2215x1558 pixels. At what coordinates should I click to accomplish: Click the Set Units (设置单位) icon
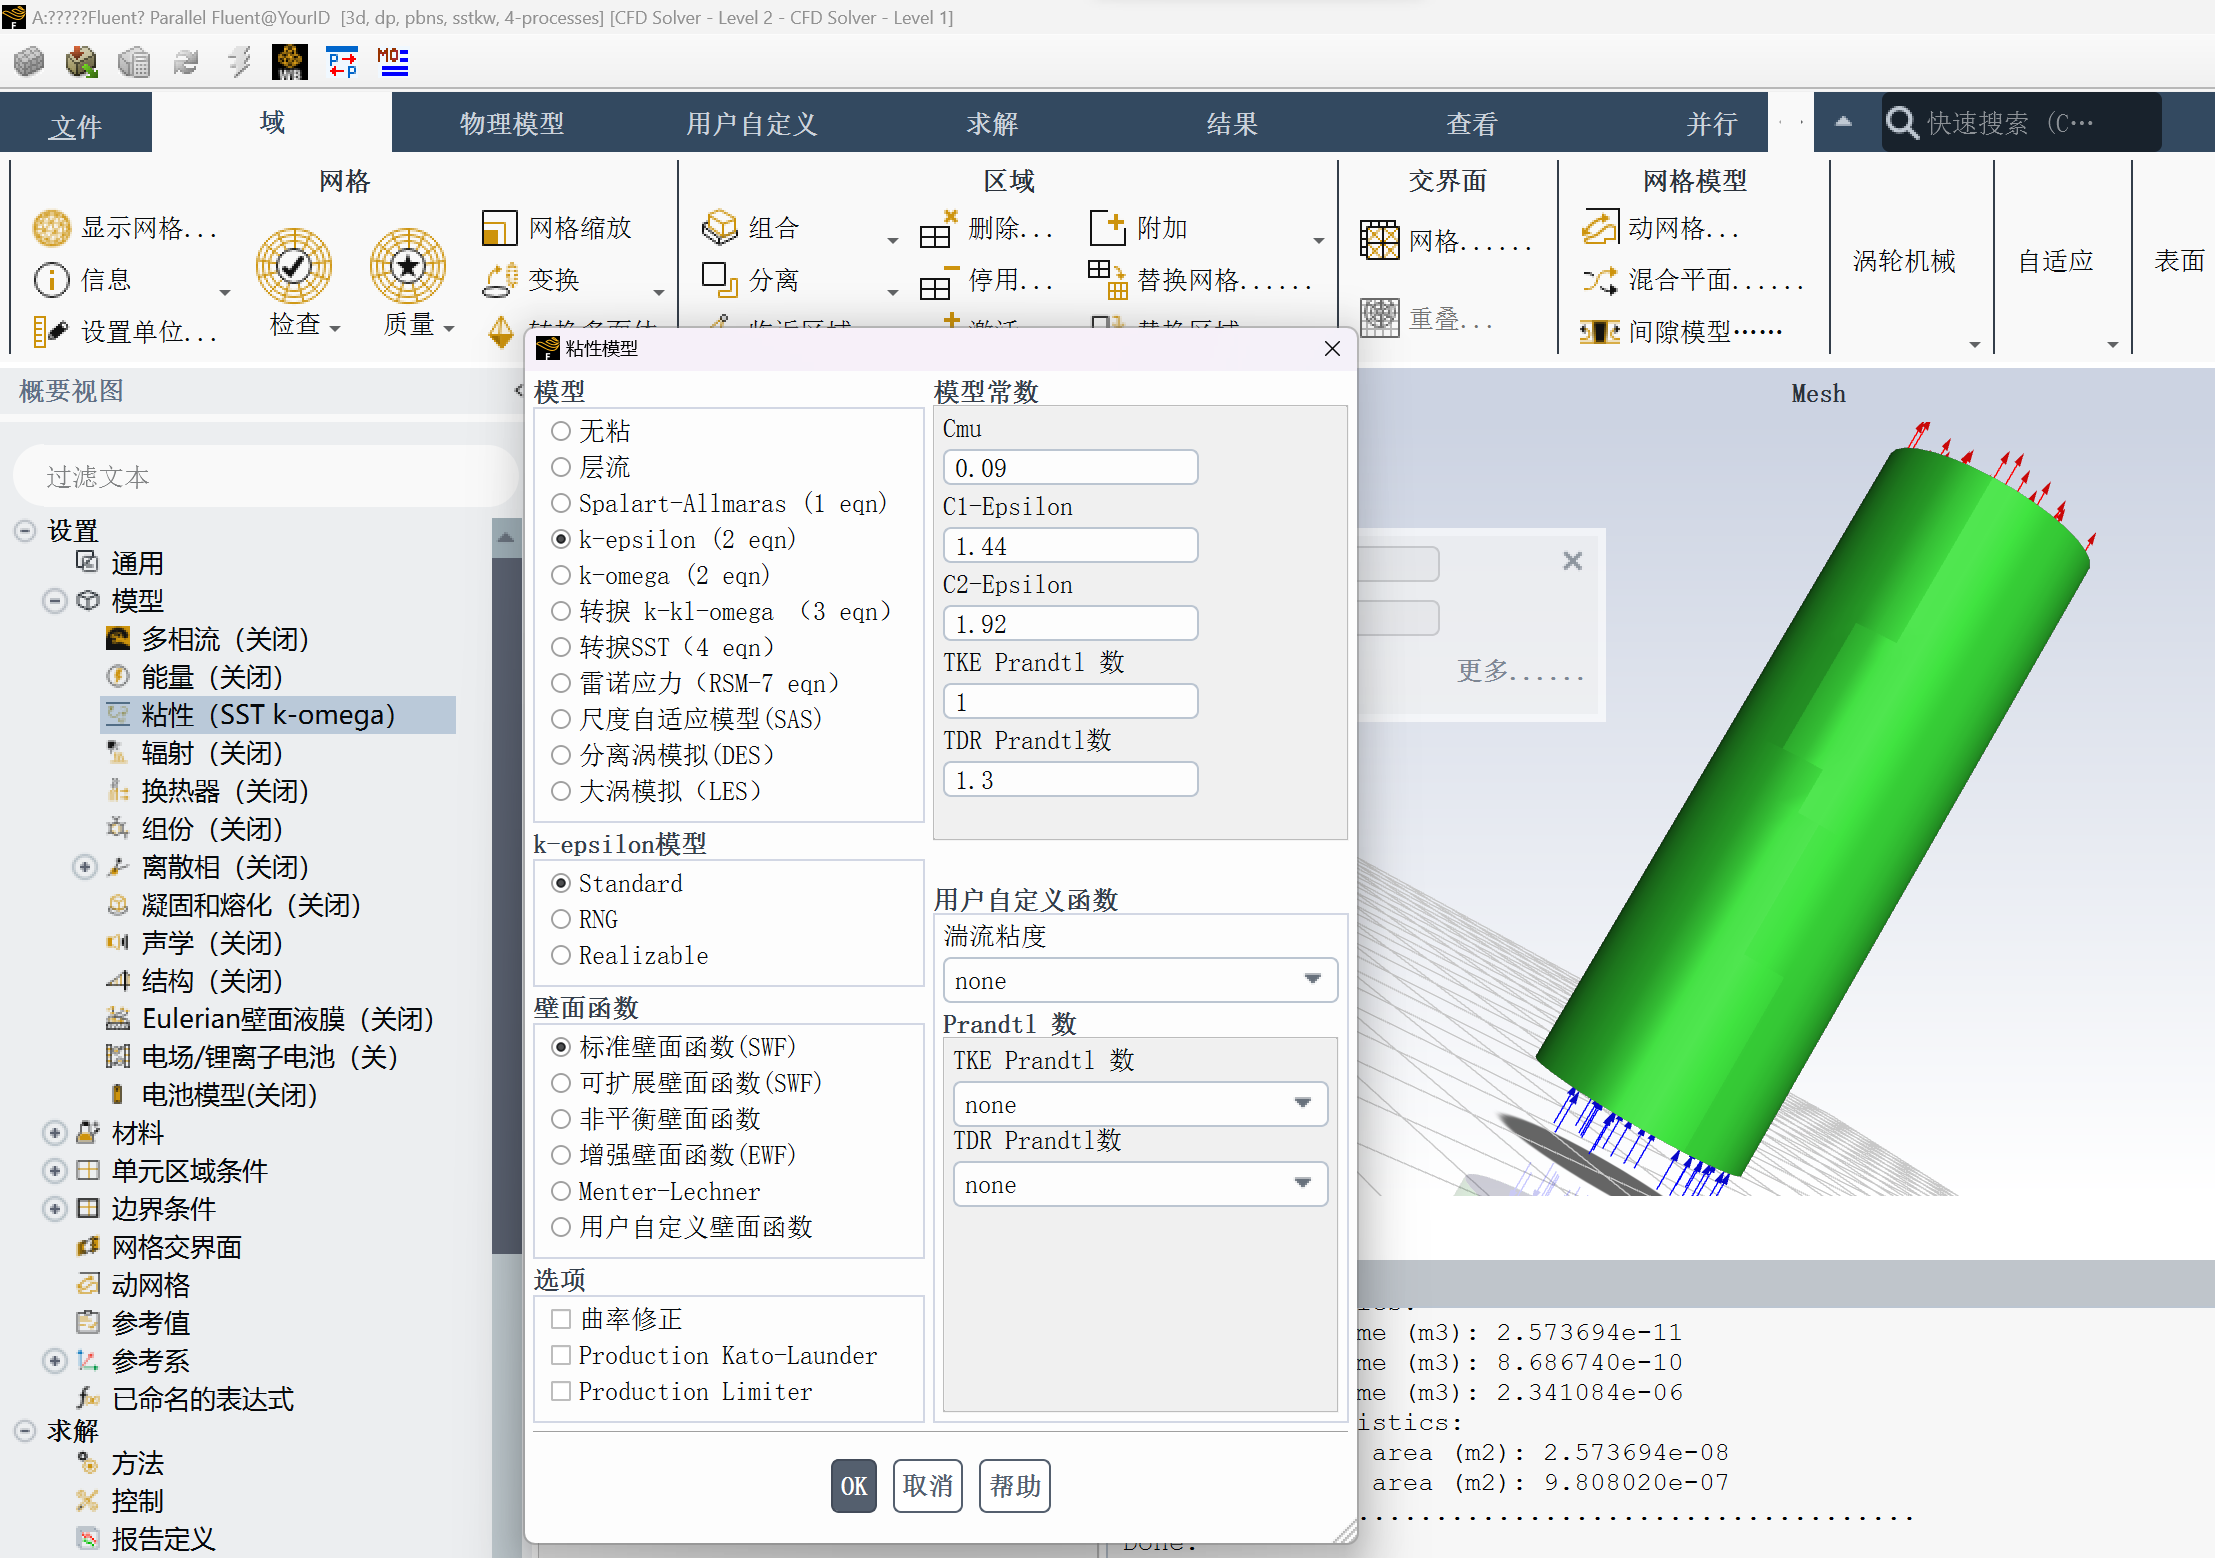pos(50,331)
